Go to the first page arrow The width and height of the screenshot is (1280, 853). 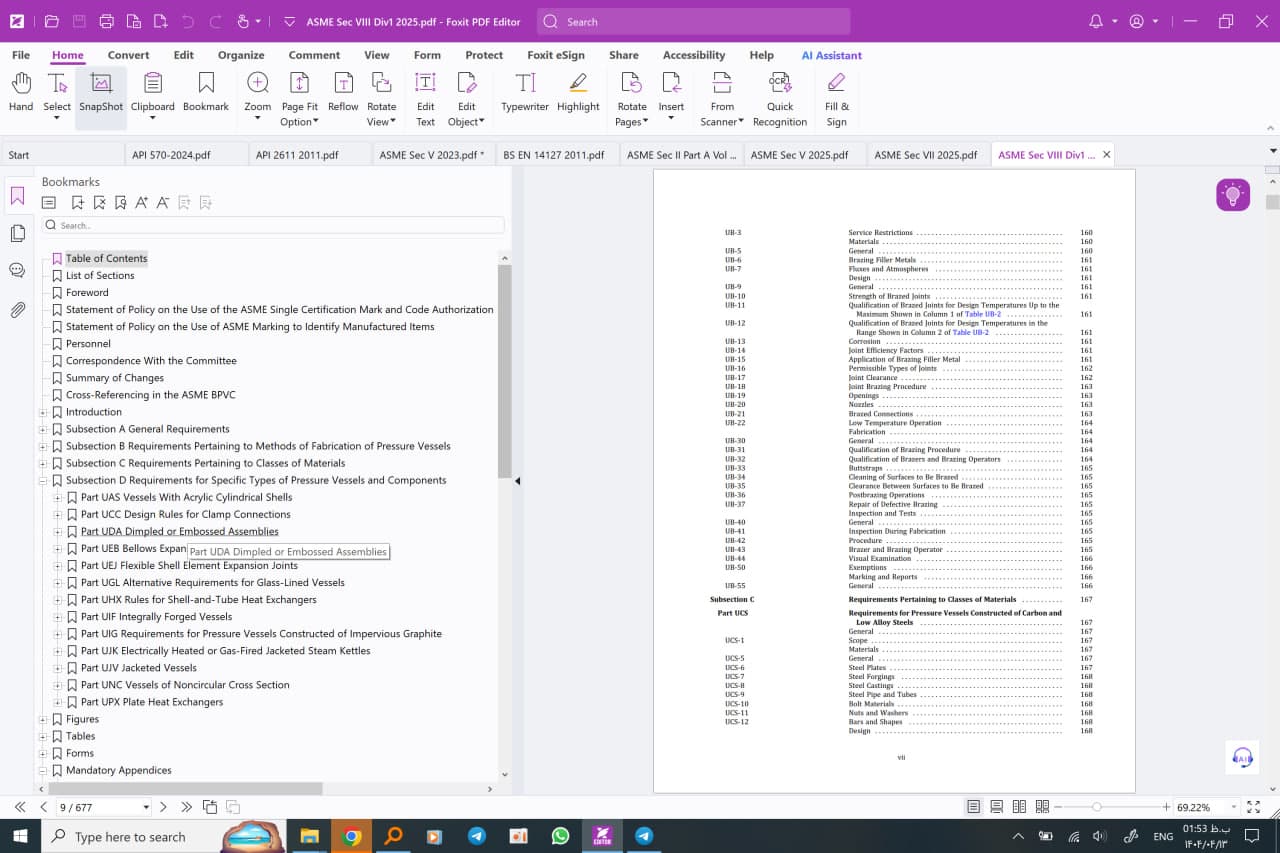click(20, 807)
